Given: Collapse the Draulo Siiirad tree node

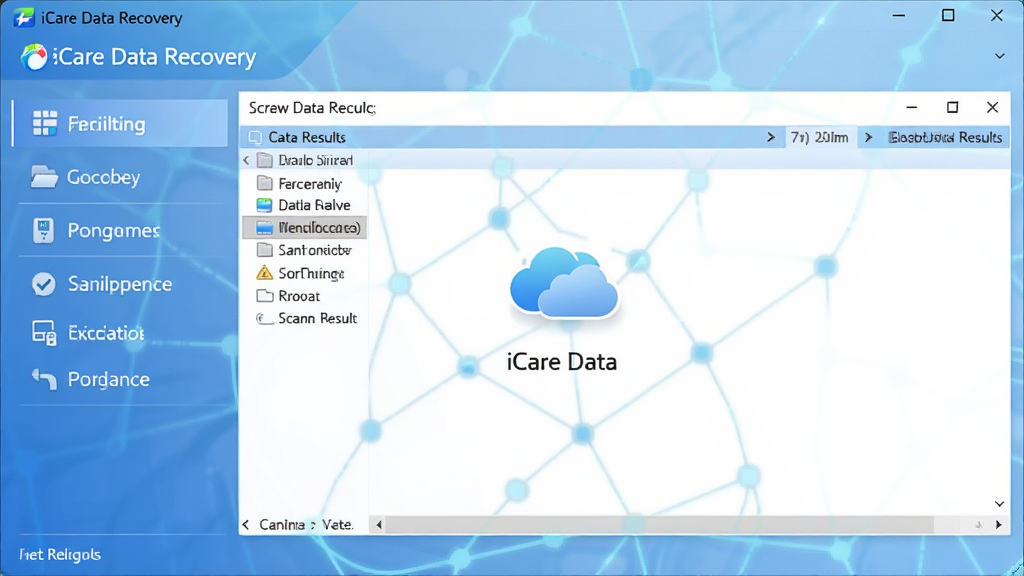Looking at the screenshot, I should pyautogui.click(x=246, y=160).
